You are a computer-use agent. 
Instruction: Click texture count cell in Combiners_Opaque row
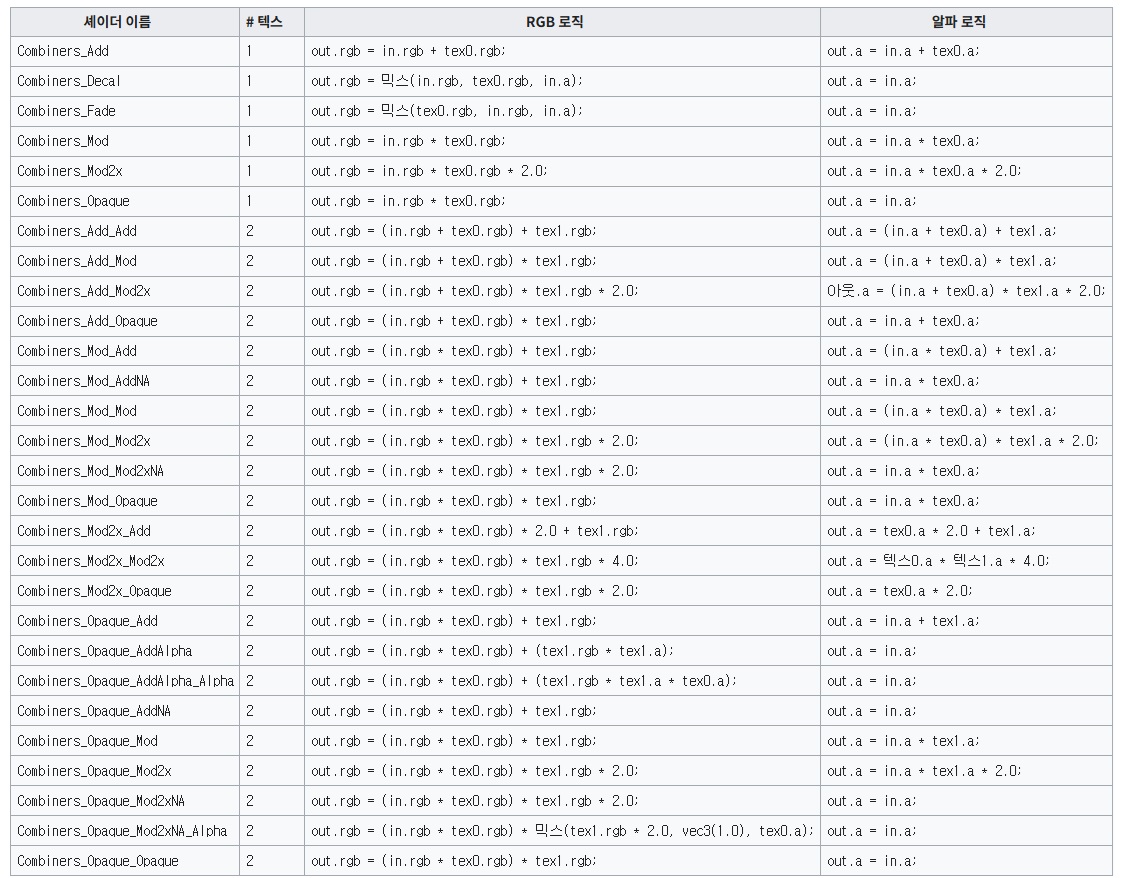coord(249,201)
